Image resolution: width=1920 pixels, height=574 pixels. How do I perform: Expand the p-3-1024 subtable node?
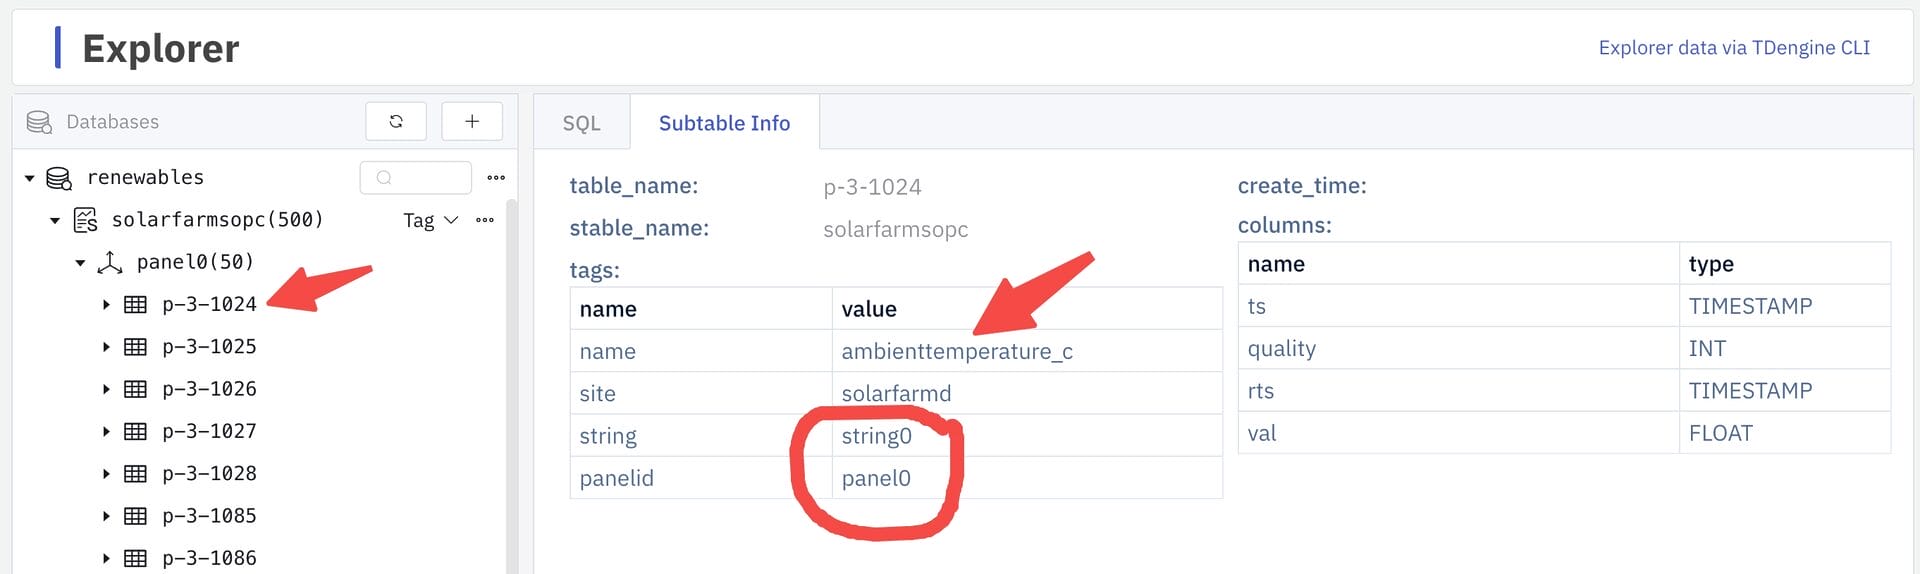(106, 304)
